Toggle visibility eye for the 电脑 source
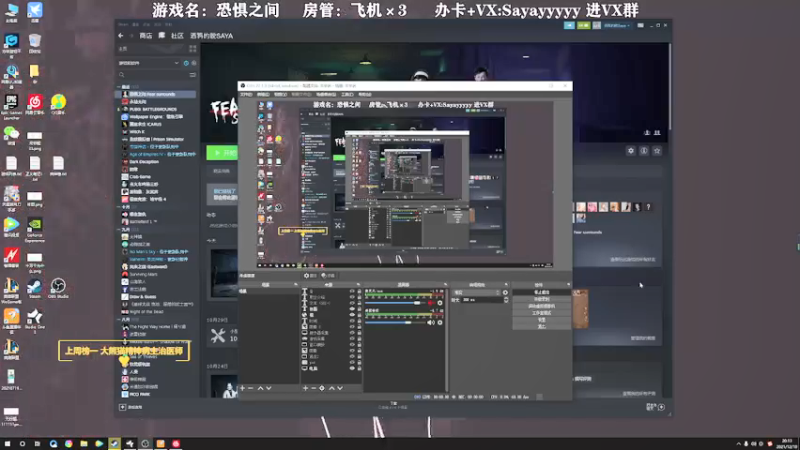 tap(352, 368)
